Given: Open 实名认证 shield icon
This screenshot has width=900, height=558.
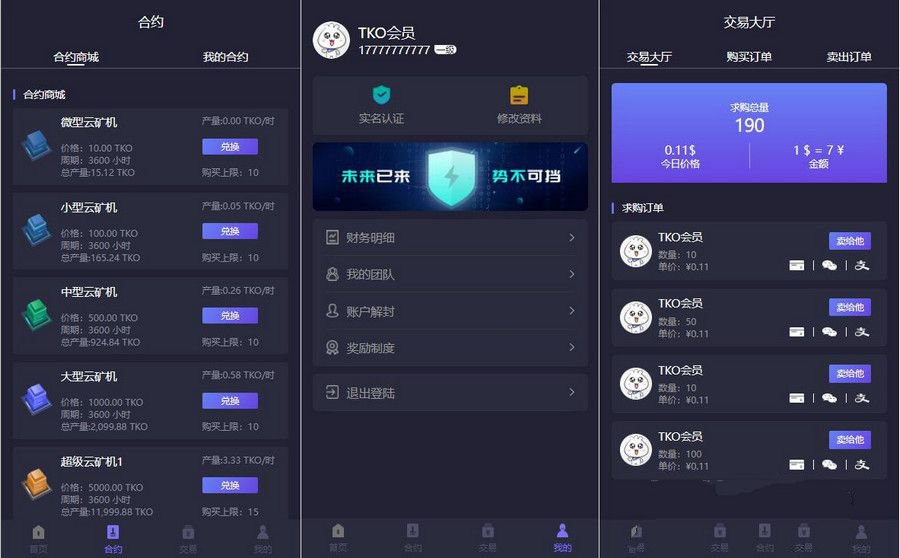Looking at the screenshot, I should tap(381, 95).
